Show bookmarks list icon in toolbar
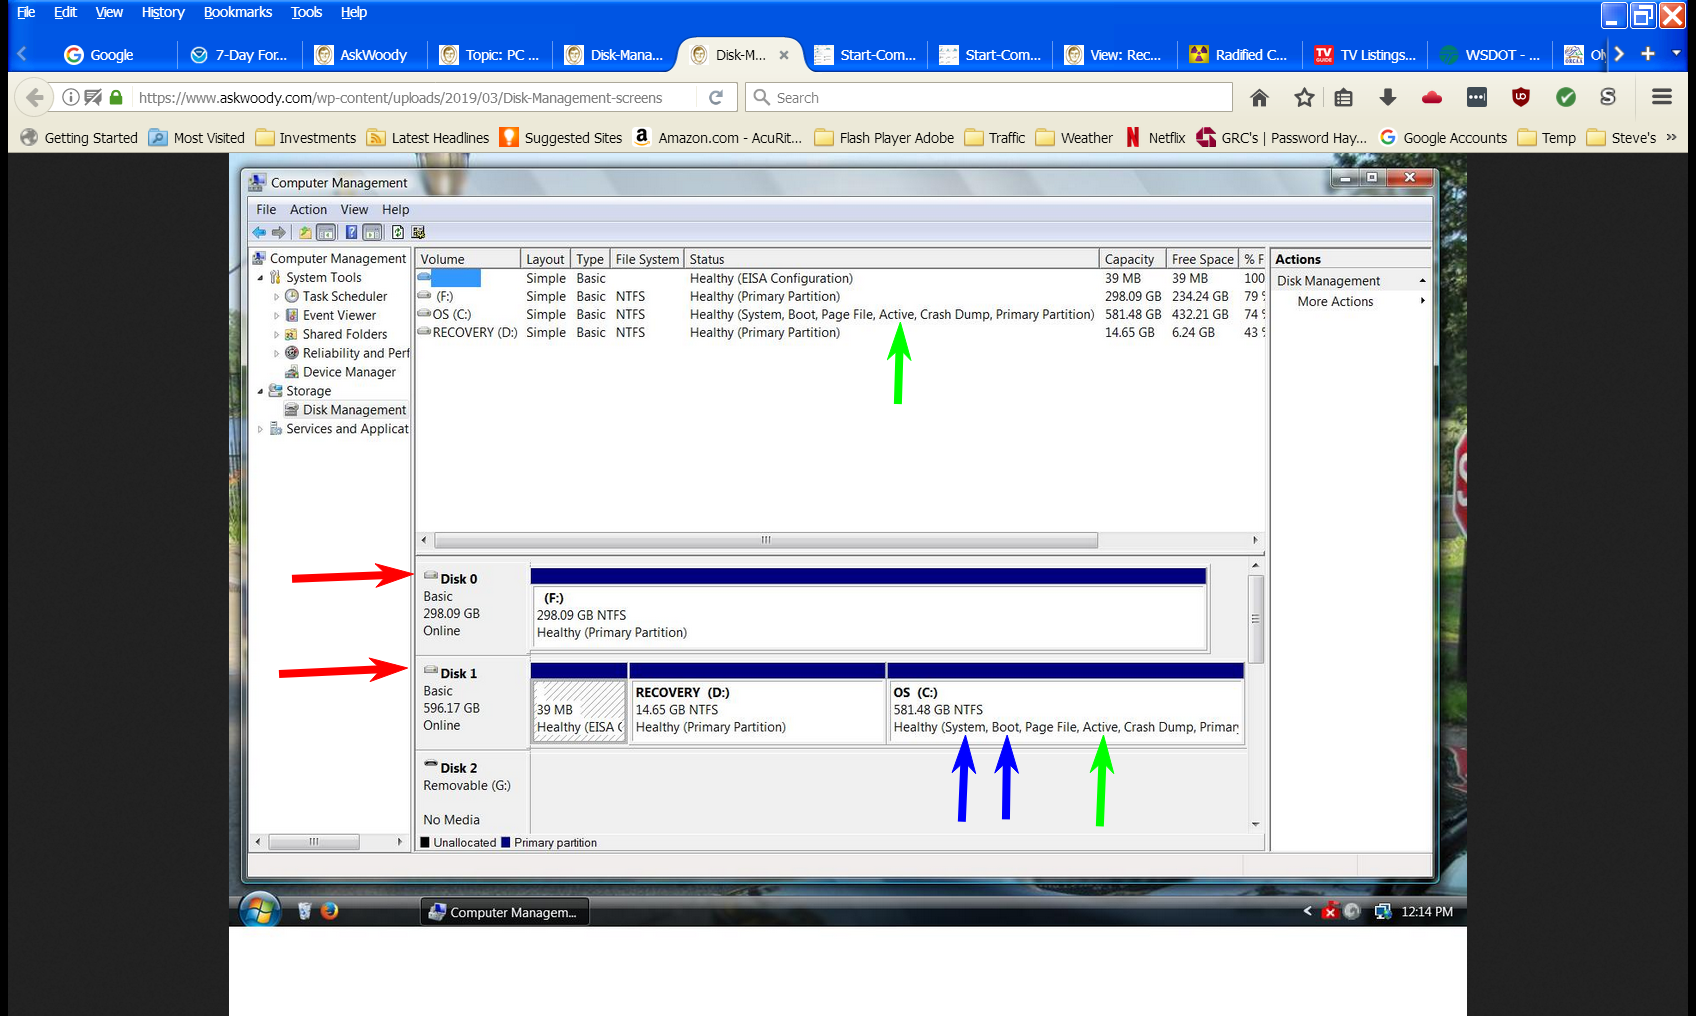This screenshot has height=1016, width=1696. click(x=1343, y=98)
